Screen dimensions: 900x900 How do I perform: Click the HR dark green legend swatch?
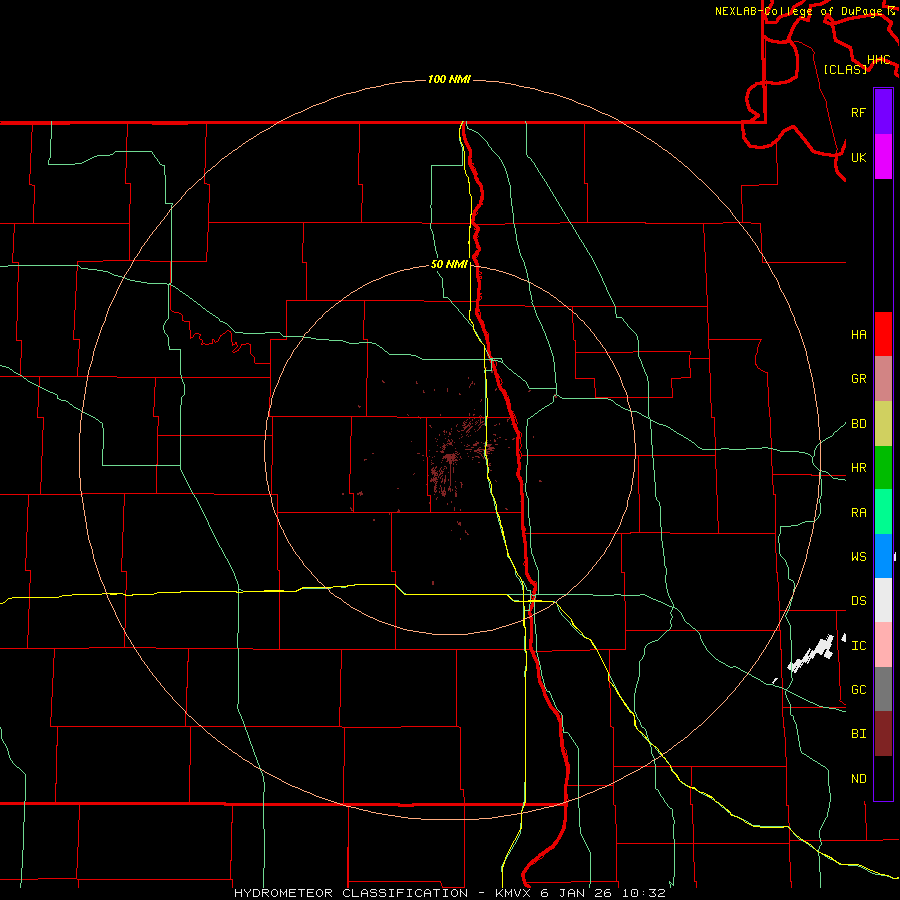[x=883, y=468]
